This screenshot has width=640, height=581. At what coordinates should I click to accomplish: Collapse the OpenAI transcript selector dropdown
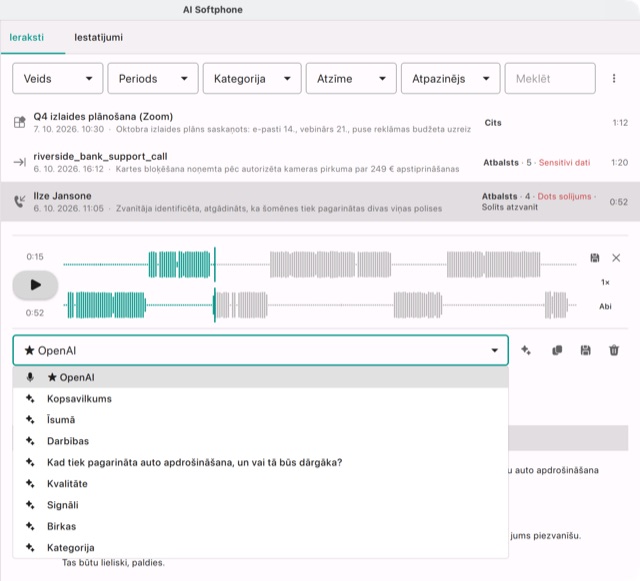(260, 350)
